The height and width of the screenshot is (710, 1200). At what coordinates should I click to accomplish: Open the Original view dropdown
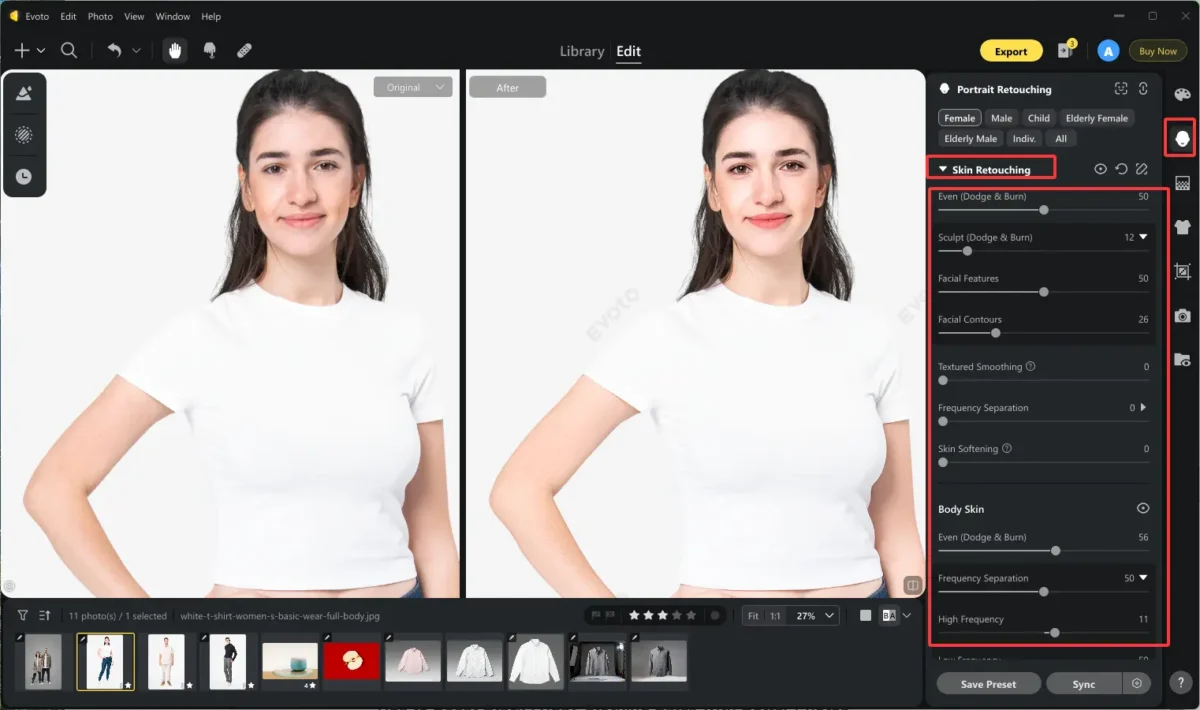(413, 87)
